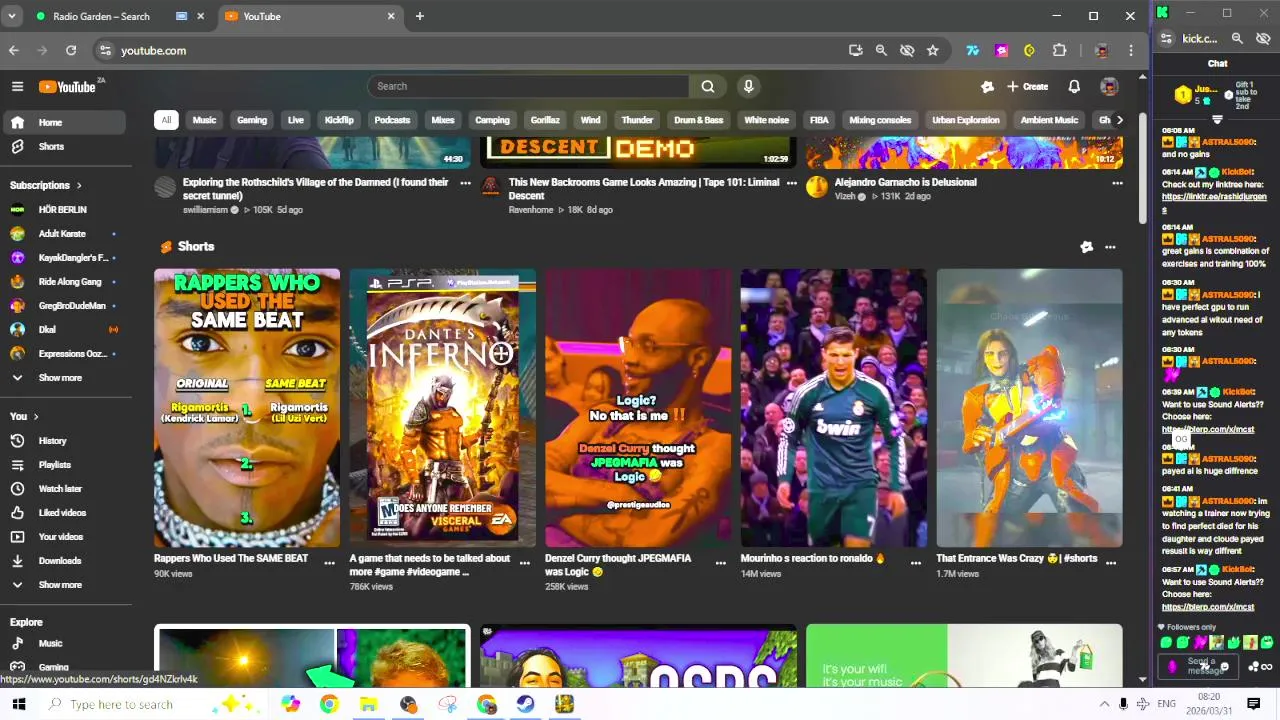The height and width of the screenshot is (720, 1280).
Task: Select the All filter chip
Action: (166, 120)
